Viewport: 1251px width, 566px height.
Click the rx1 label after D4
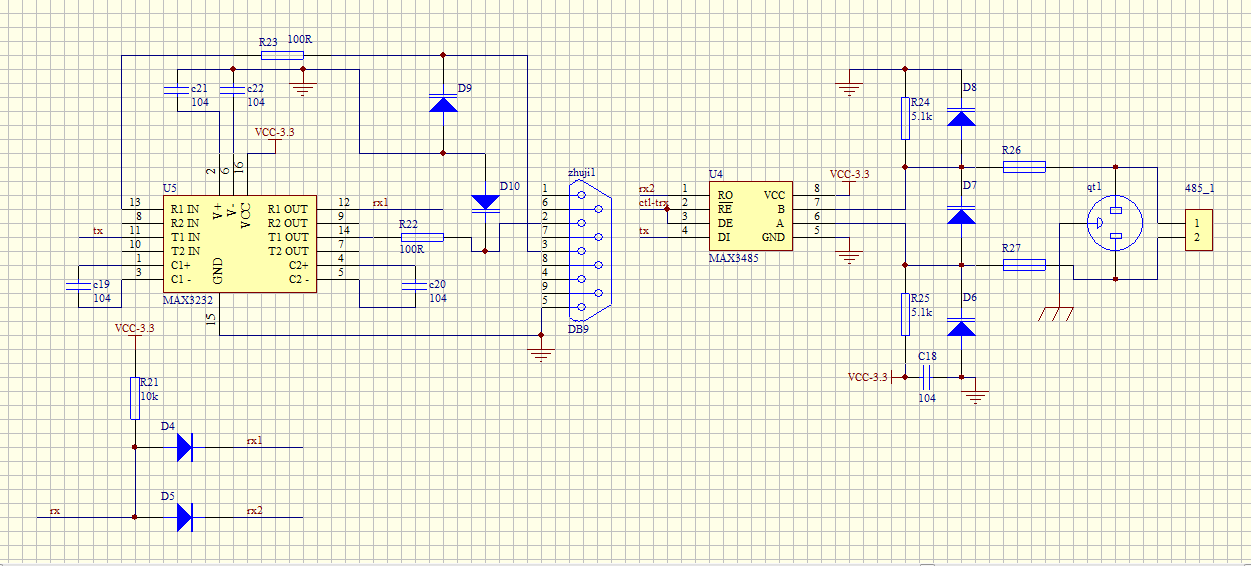254,440
